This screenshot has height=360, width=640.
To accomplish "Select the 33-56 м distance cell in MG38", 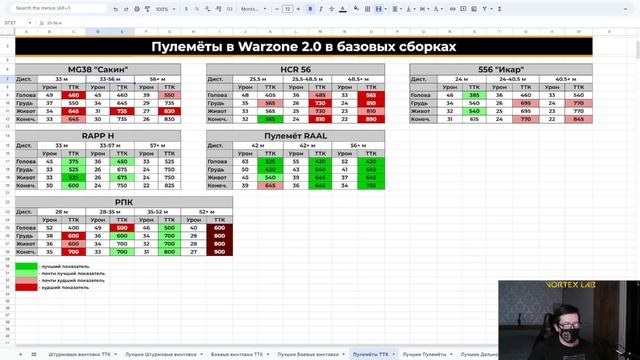I will pos(110,79).
